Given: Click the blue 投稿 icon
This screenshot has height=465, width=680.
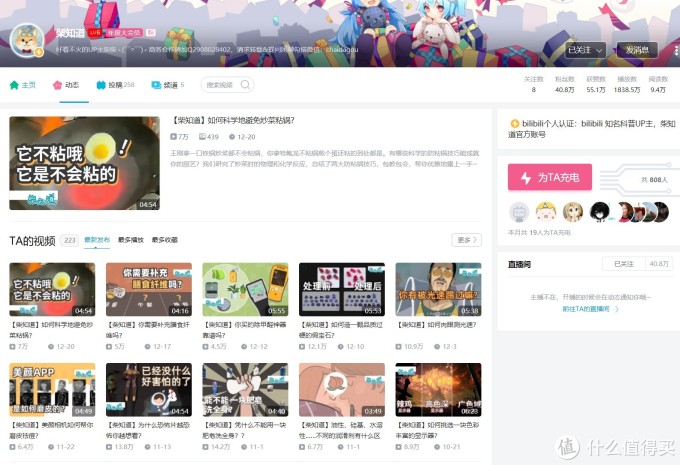Looking at the screenshot, I should [101, 85].
